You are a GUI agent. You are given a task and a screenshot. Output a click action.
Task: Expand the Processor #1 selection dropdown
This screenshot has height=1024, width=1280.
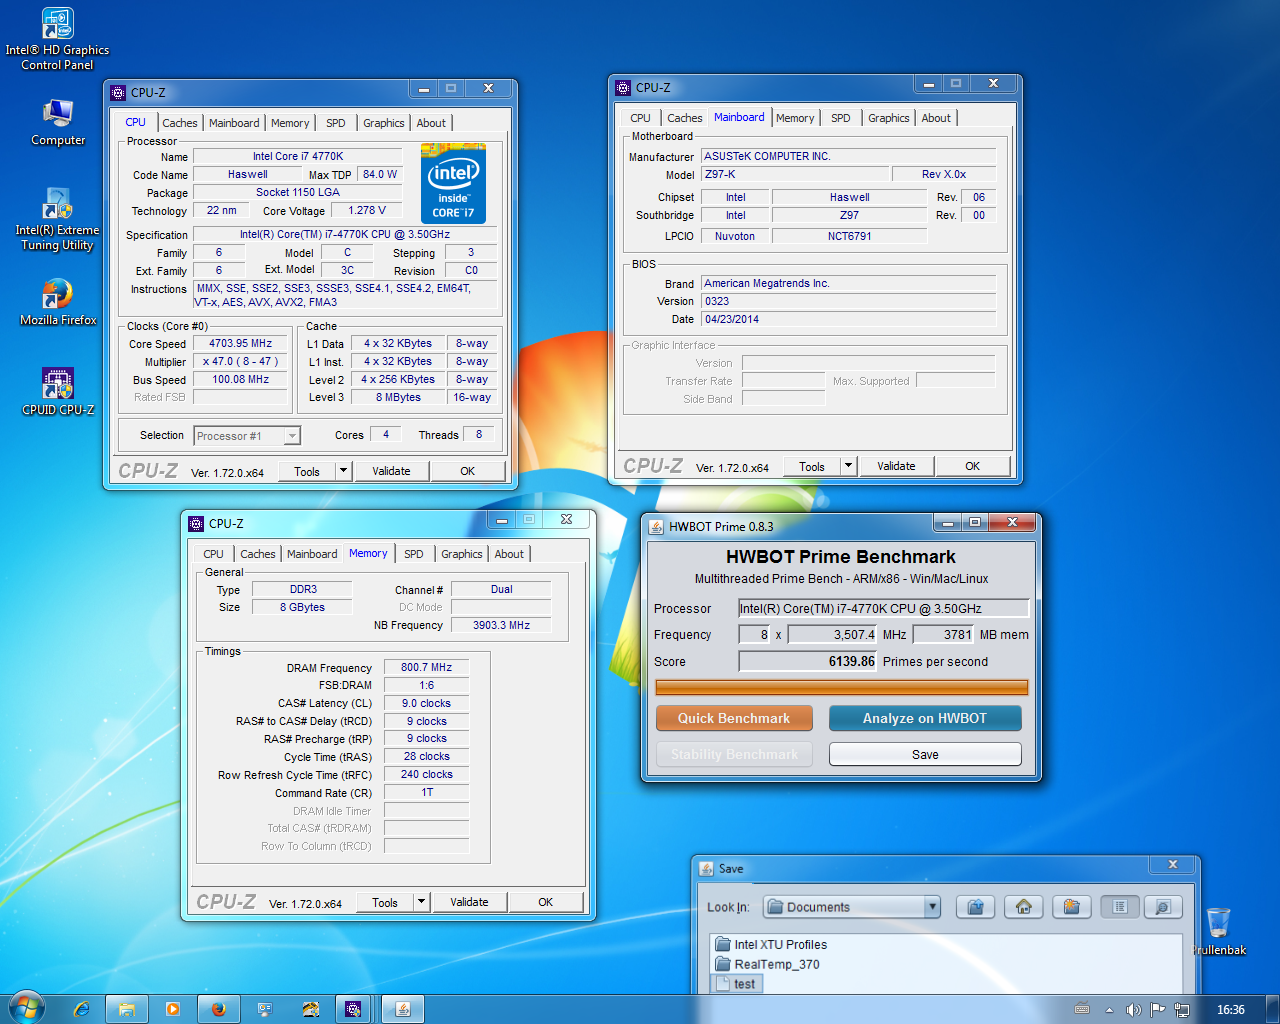(292, 436)
